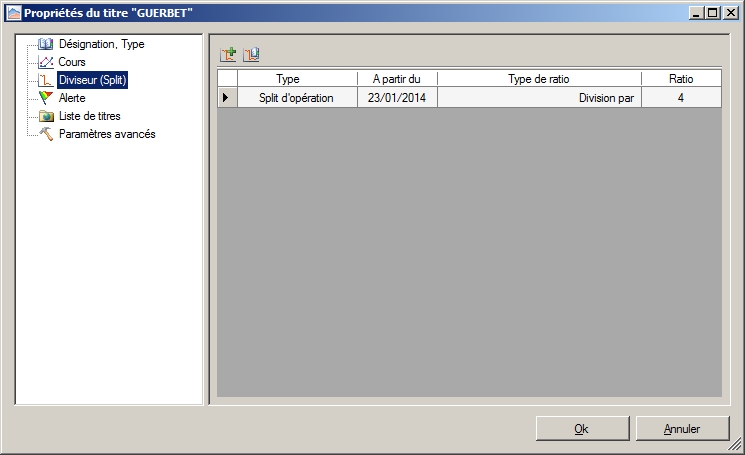Image resolution: width=745 pixels, height=455 pixels.
Task: Show Paramètres avancés settings
Action: click(x=107, y=134)
